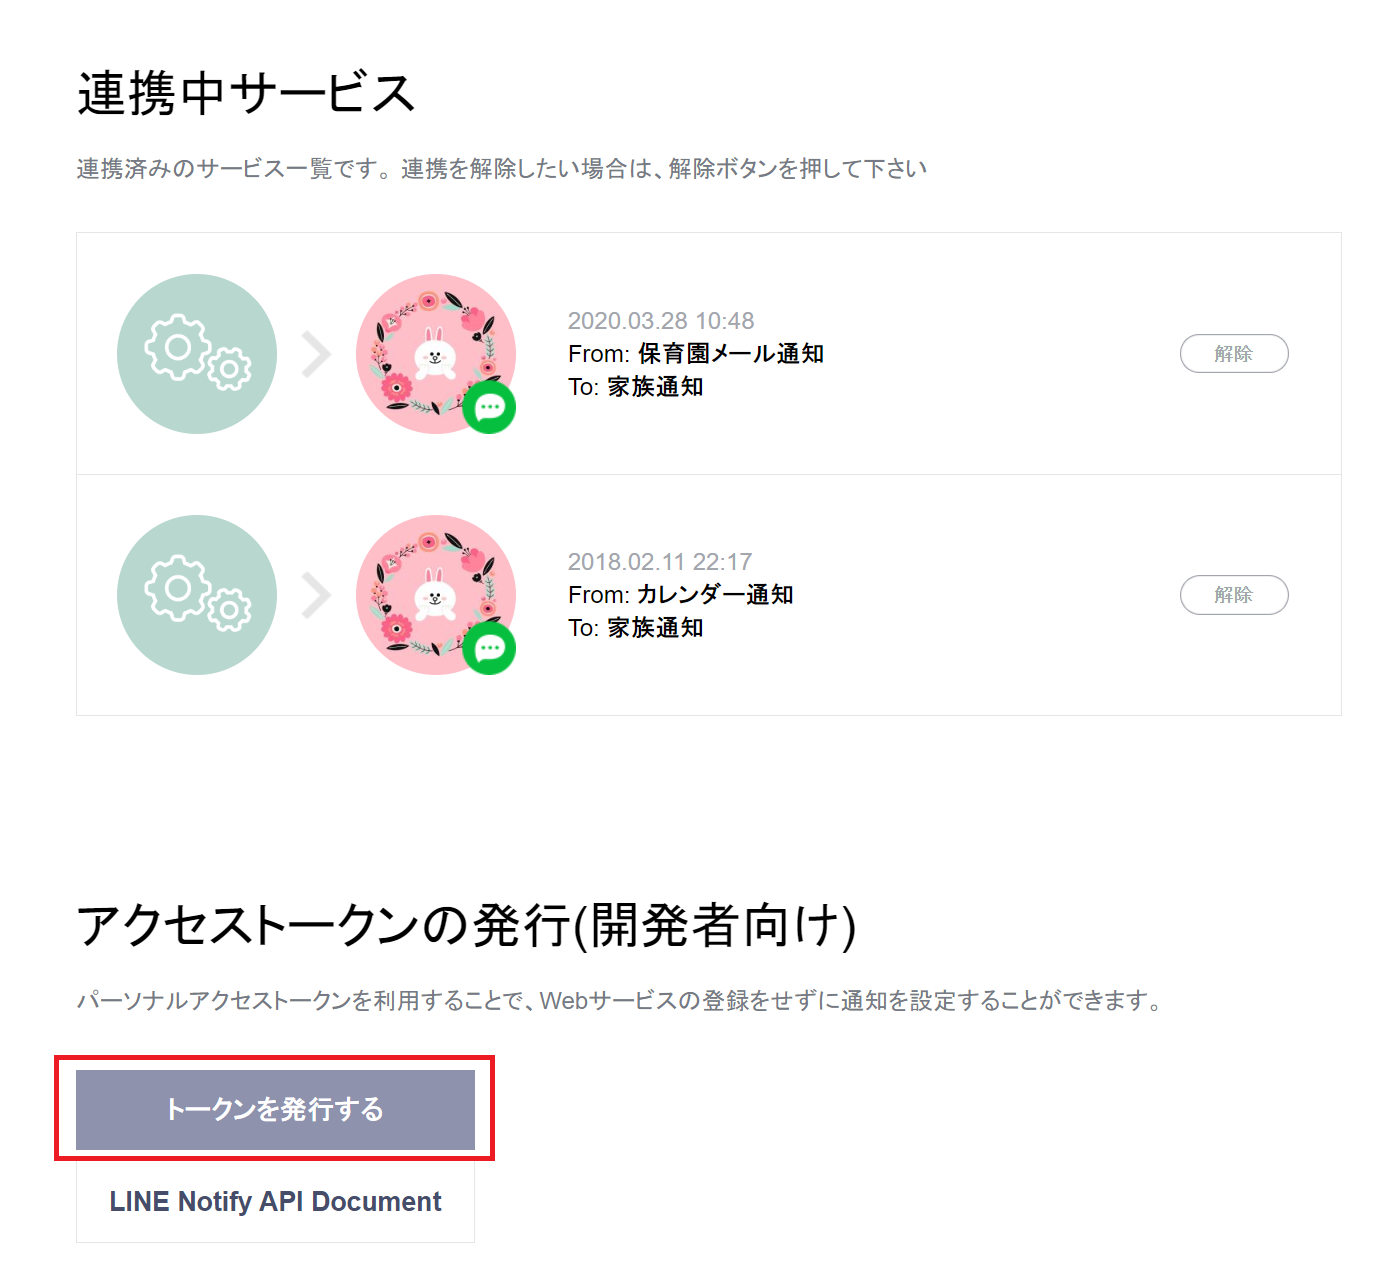The width and height of the screenshot is (1396, 1270).
Task: Click the 2020.03.28 10:48 timestamp
Action: [661, 321]
